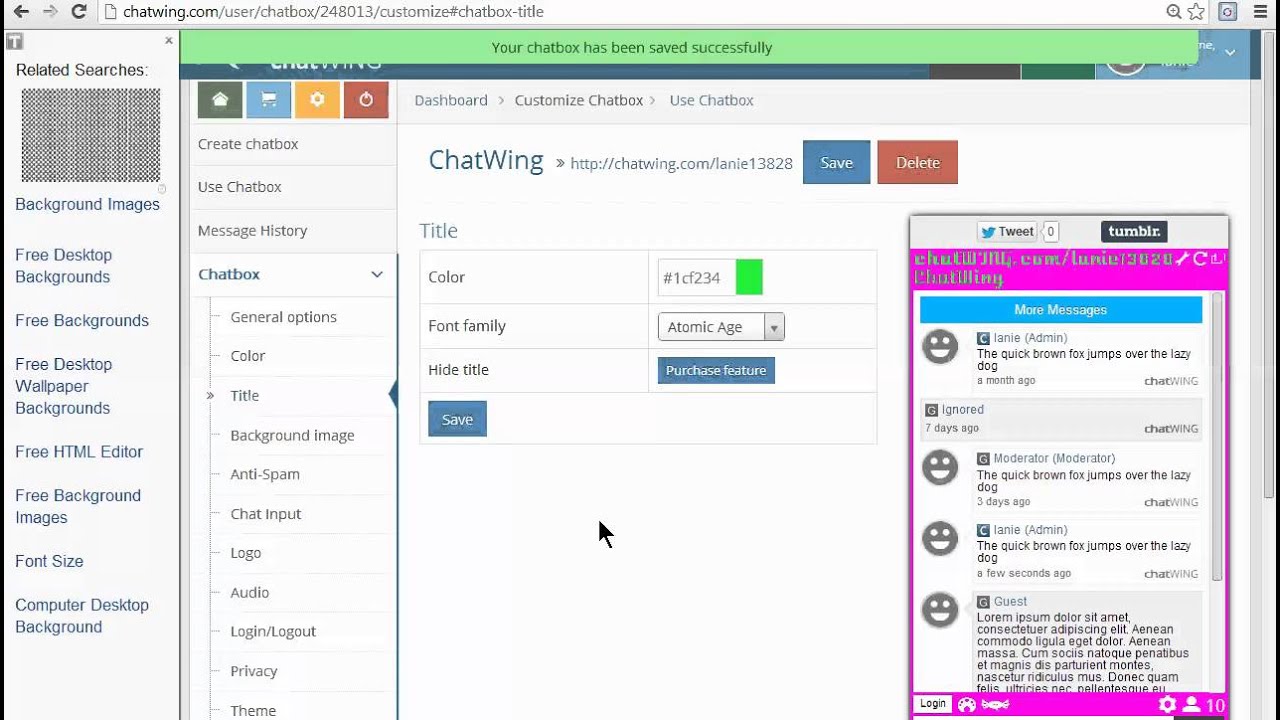Click the Login button in chatbox footer
The image size is (1280, 720).
pyautogui.click(x=933, y=704)
